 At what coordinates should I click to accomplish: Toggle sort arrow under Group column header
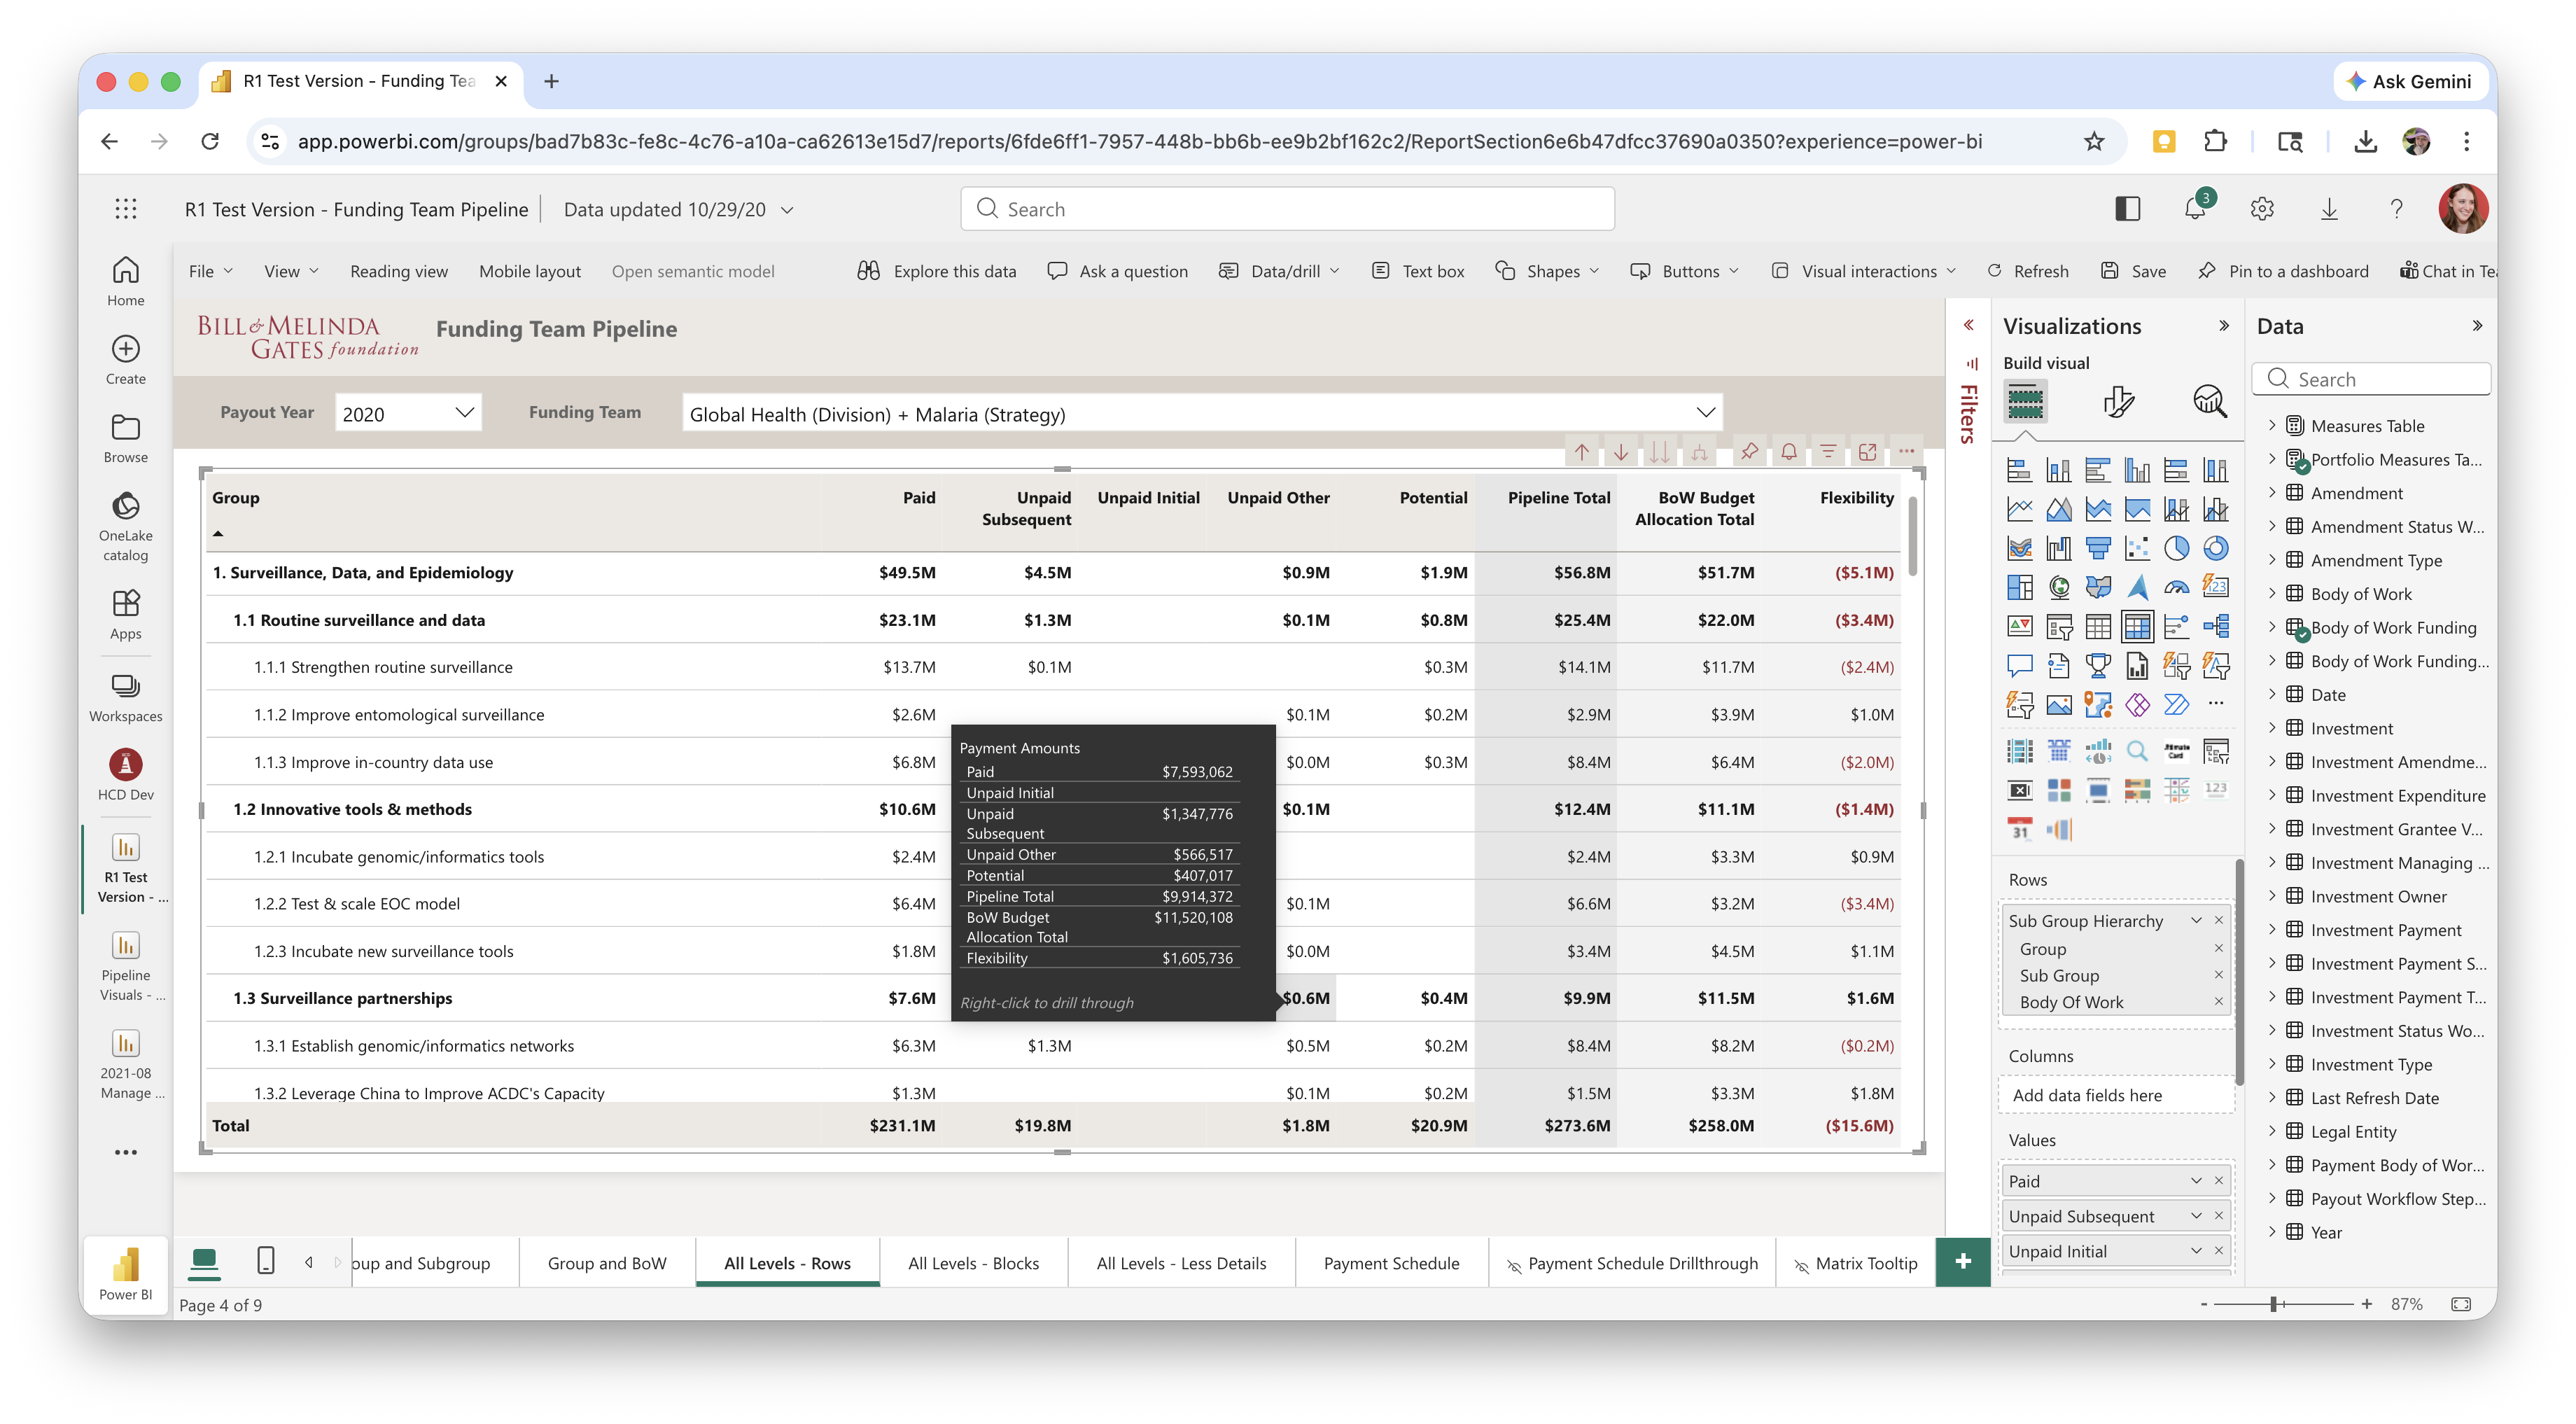pos(218,534)
